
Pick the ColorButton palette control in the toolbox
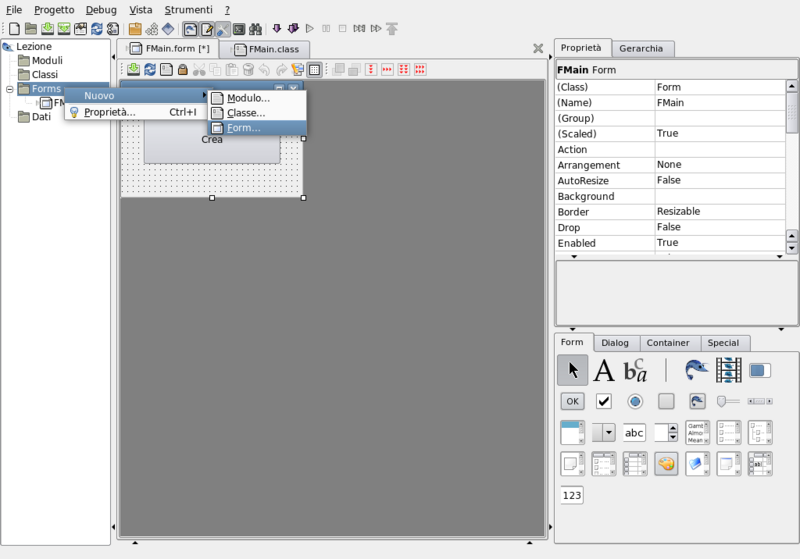click(666, 464)
